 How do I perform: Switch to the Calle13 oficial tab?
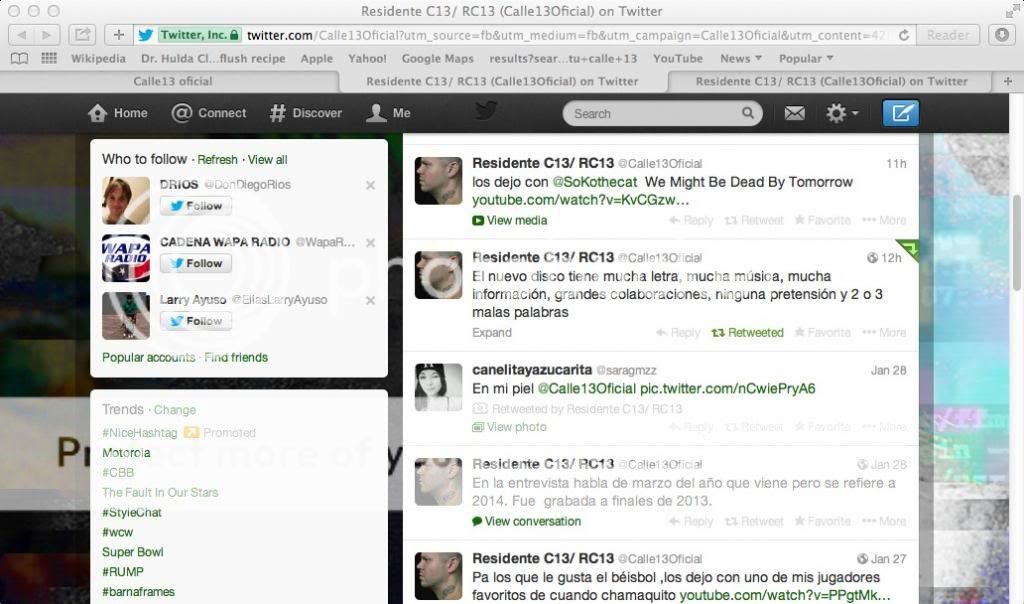tap(172, 82)
